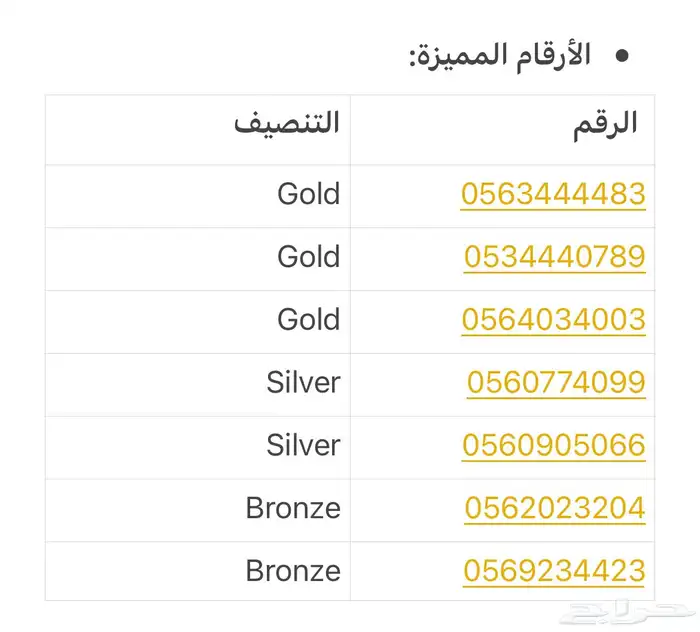Click the Gold classification for 0564034003
The image size is (700, 632).
click(308, 320)
